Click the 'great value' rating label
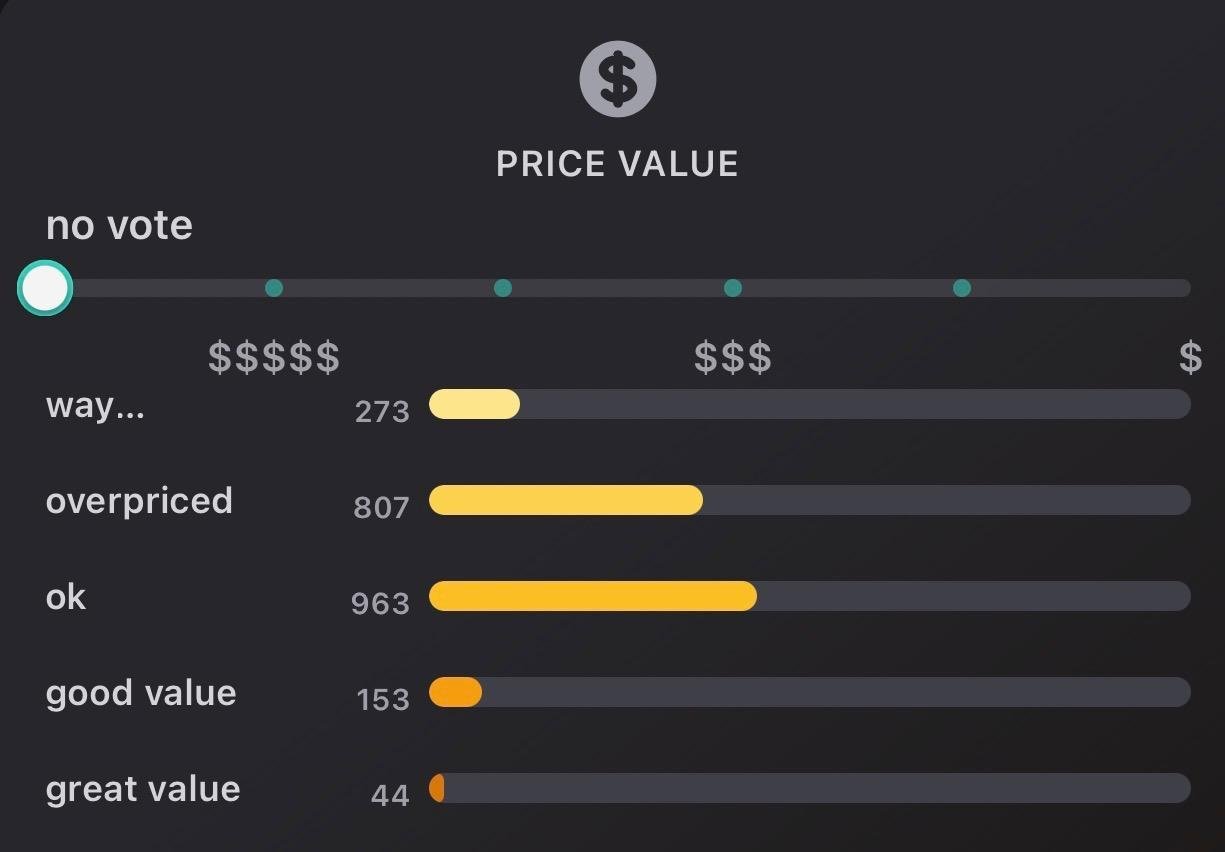Viewport: 1225px width, 852px height. pyautogui.click(x=143, y=789)
